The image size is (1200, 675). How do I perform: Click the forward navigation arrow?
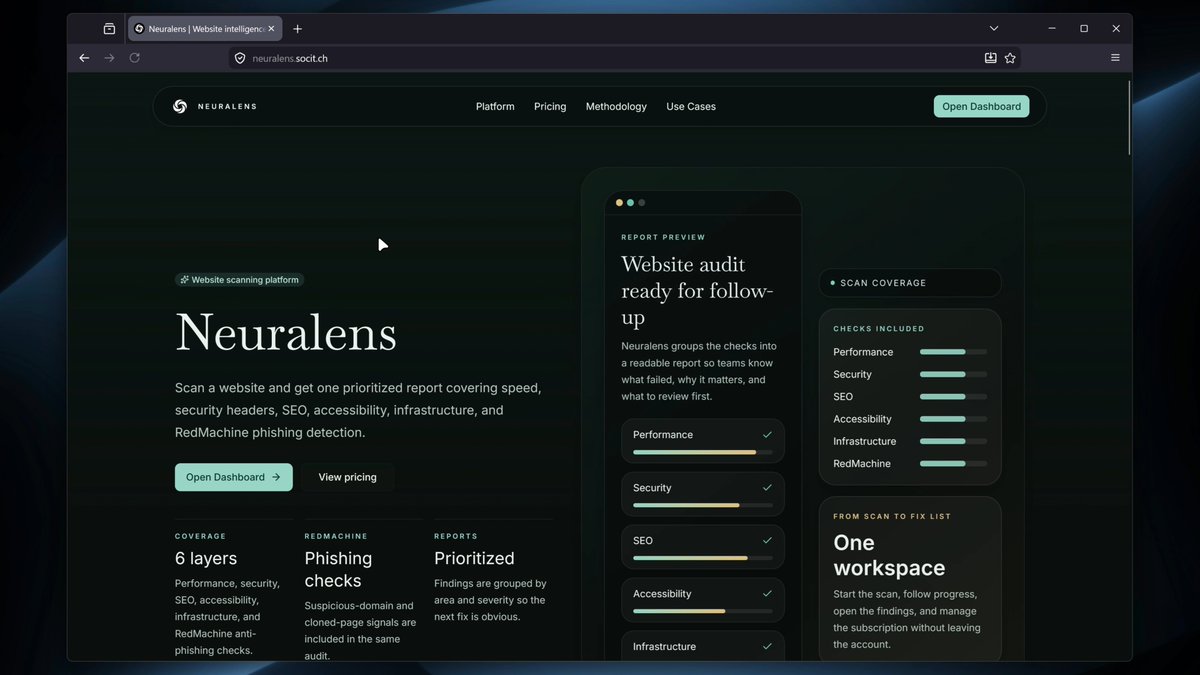[x=109, y=58]
